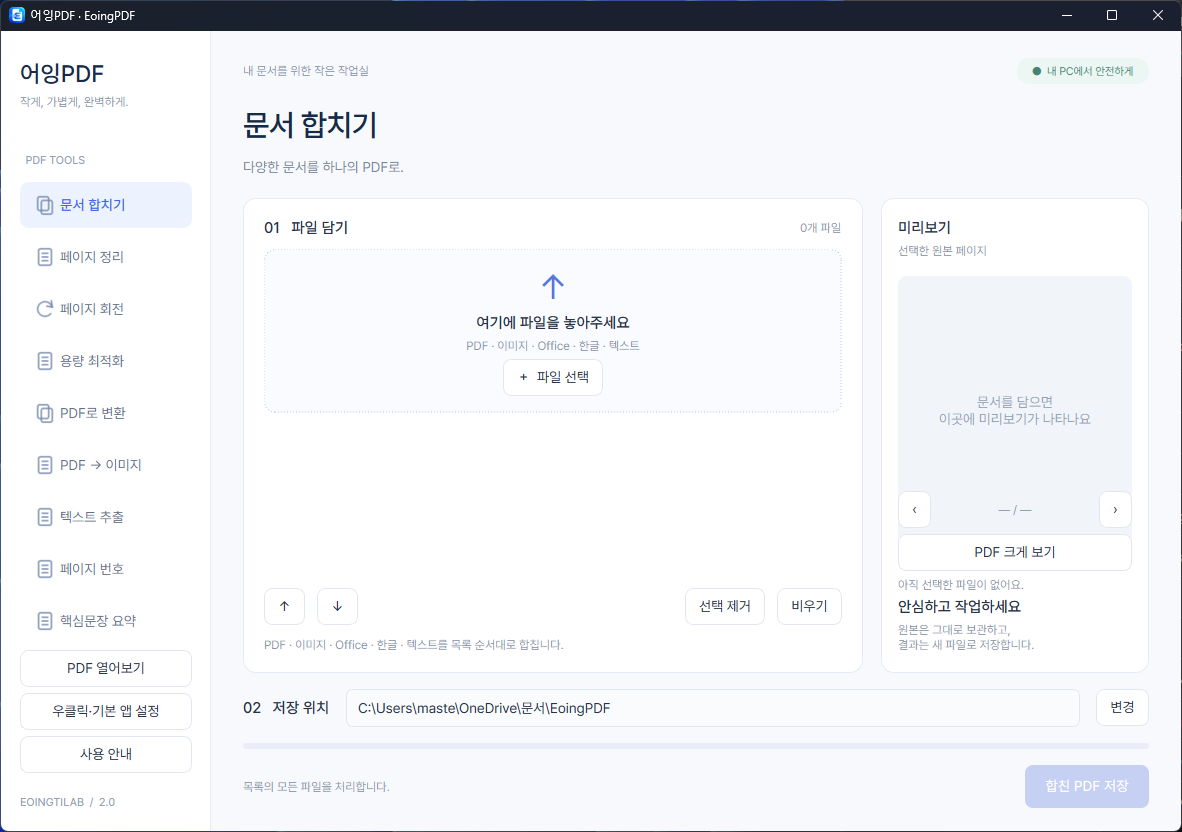
Task: Click the 페이지 번호 sidebar icon
Action: [44, 569]
